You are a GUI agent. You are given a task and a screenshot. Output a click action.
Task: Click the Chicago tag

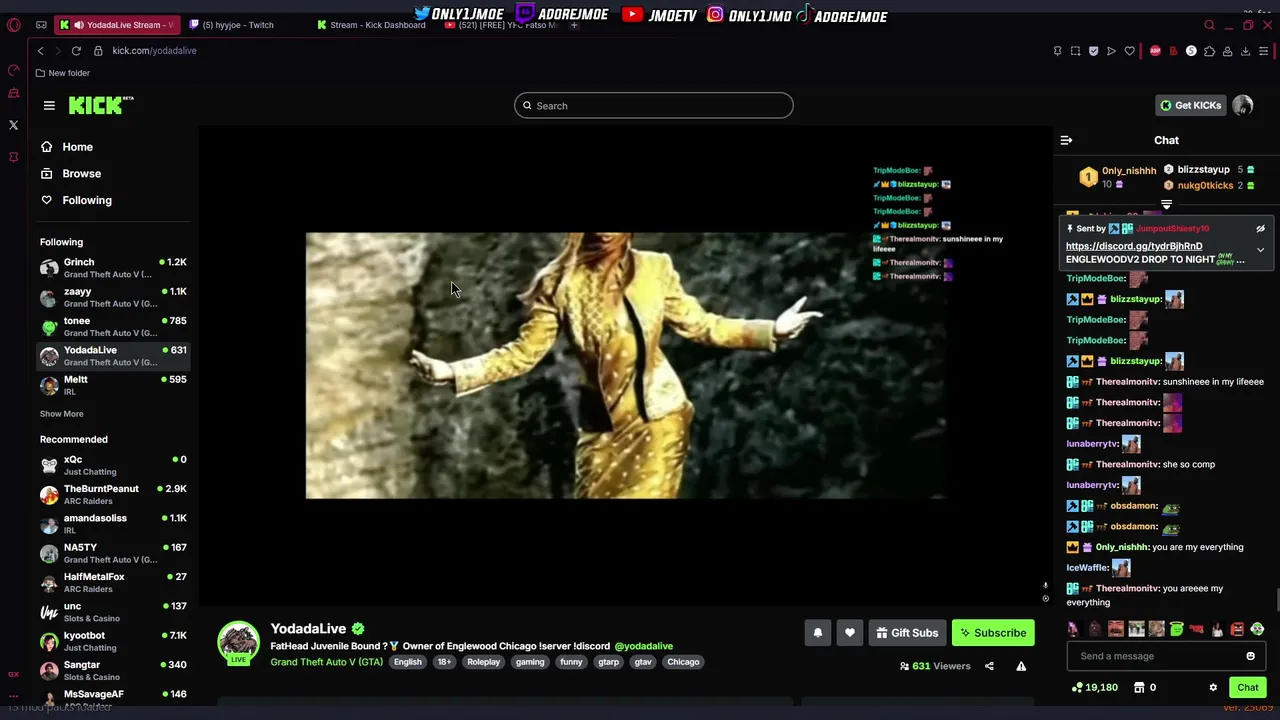[683, 662]
